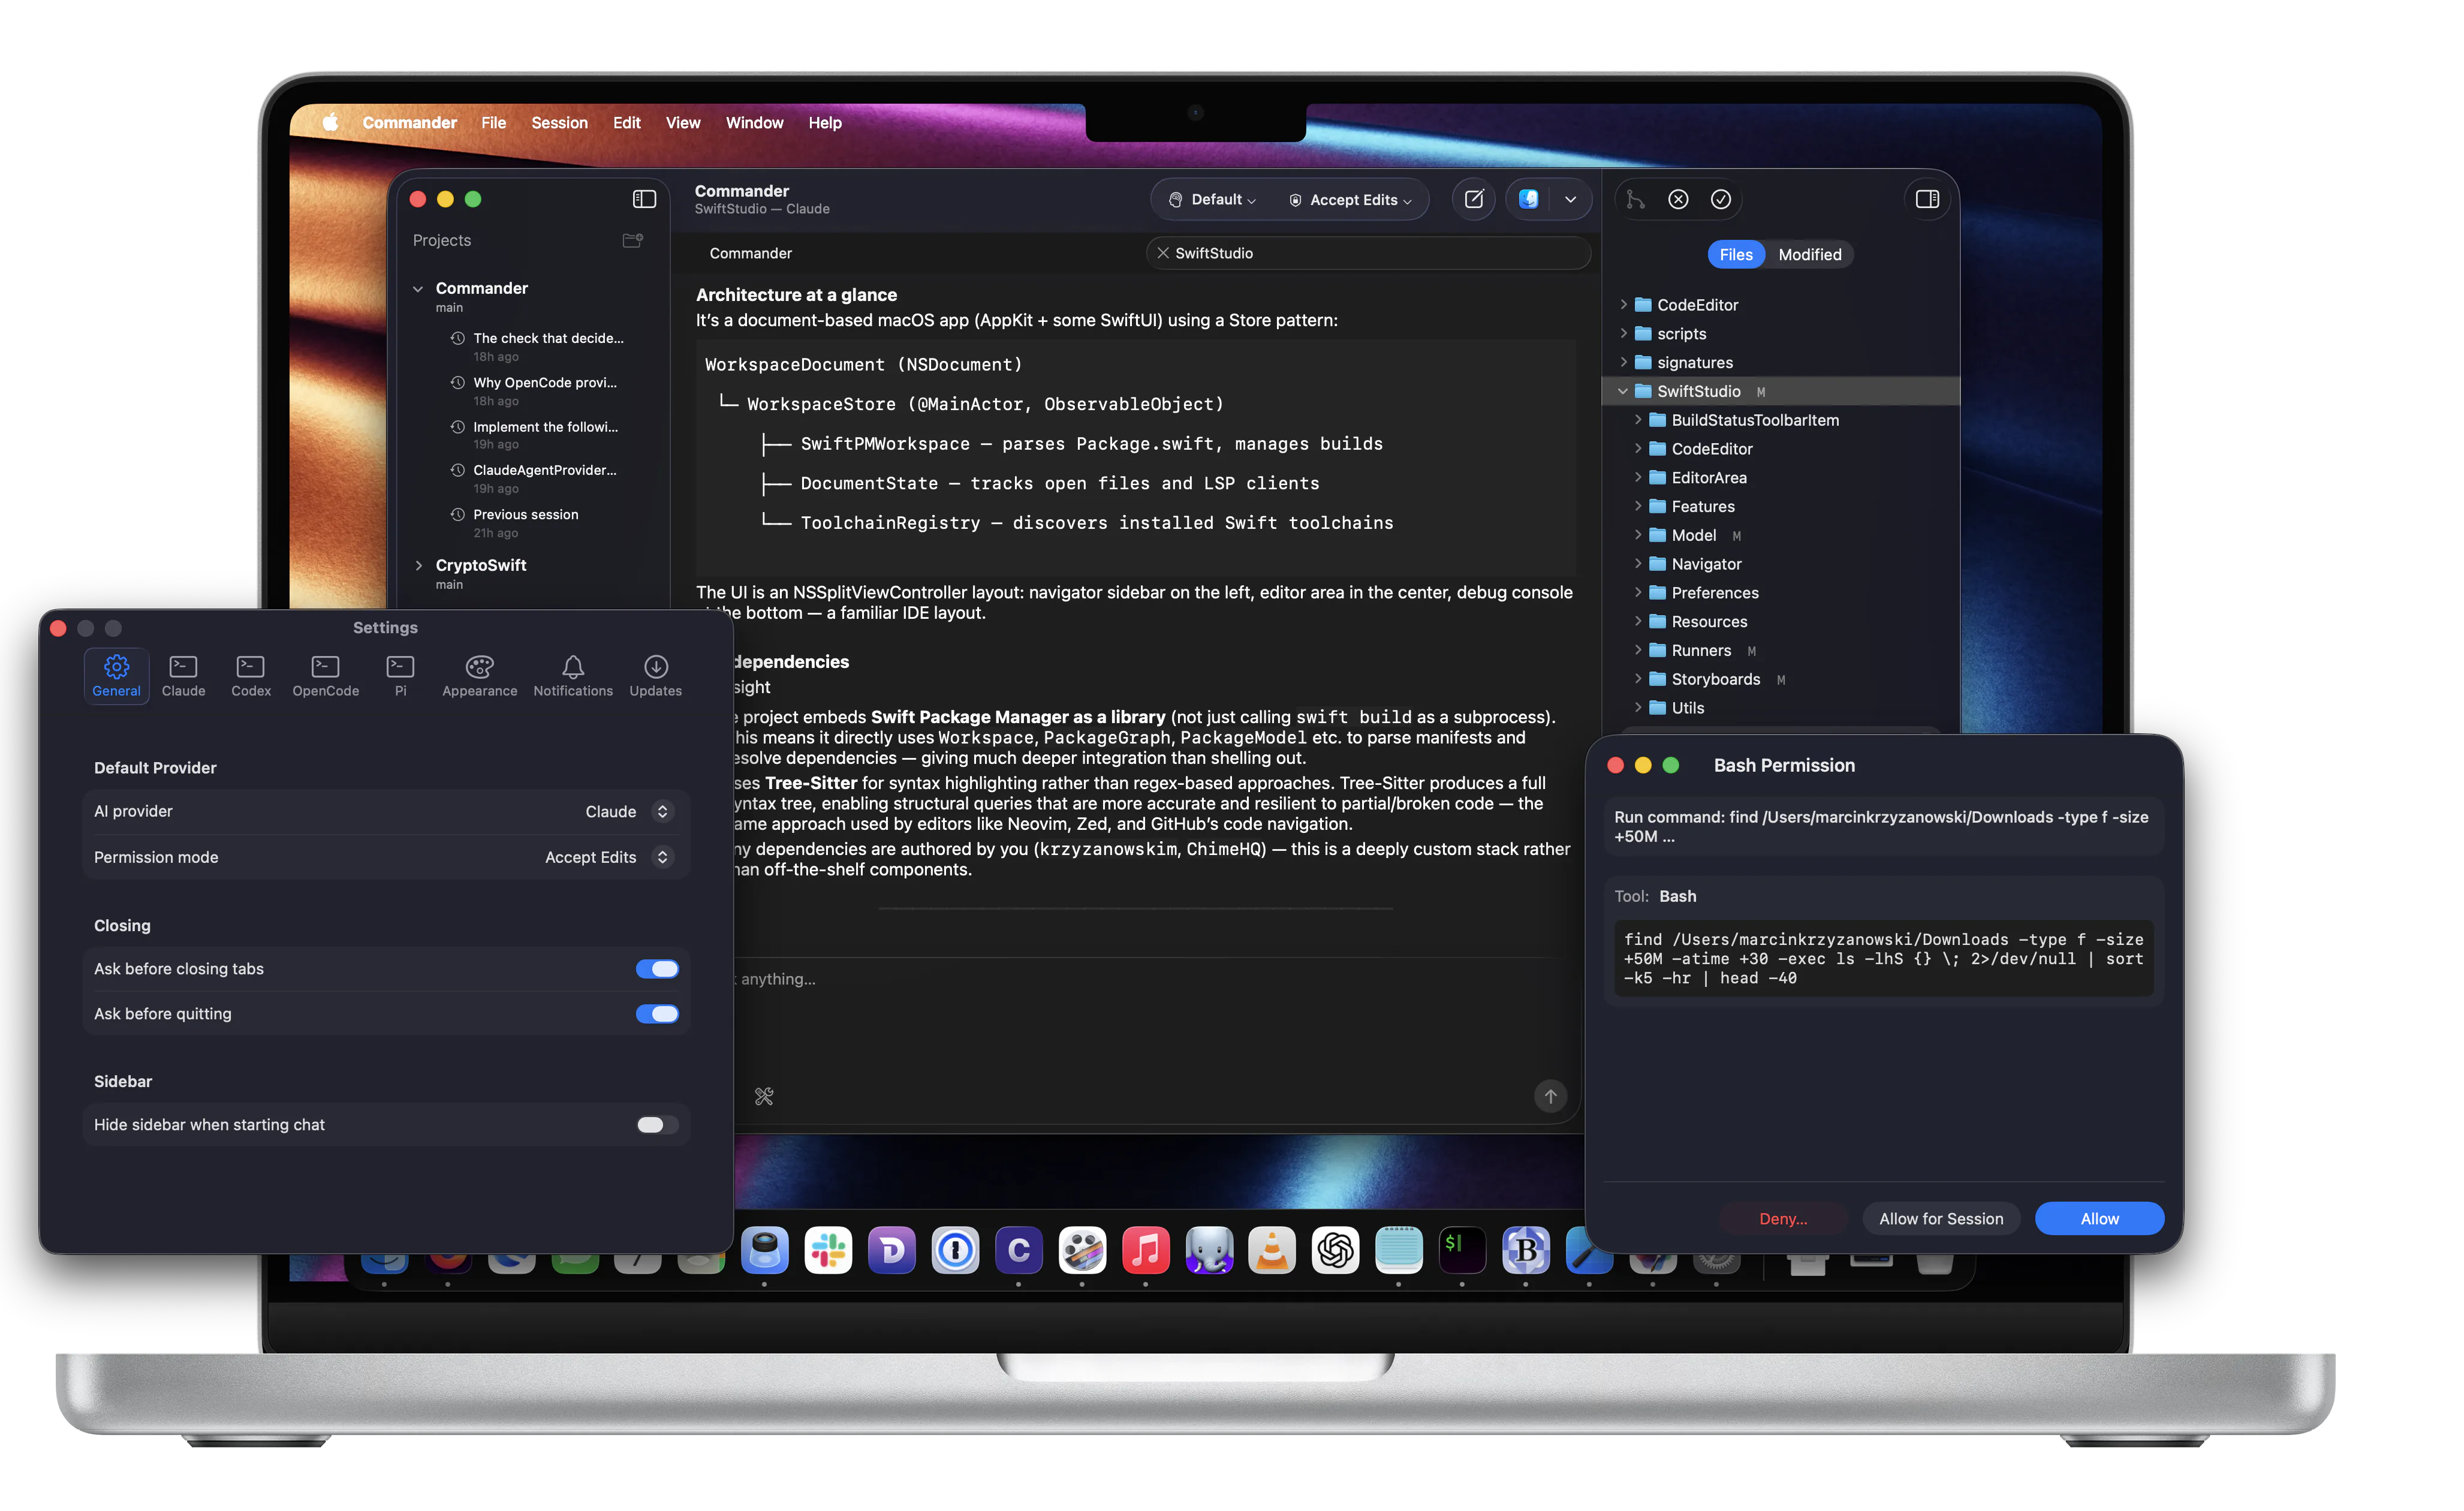Viewport: 2464px width, 1511px height.
Task: Click the checkmark icon in the files panel header
Action: [x=1721, y=199]
